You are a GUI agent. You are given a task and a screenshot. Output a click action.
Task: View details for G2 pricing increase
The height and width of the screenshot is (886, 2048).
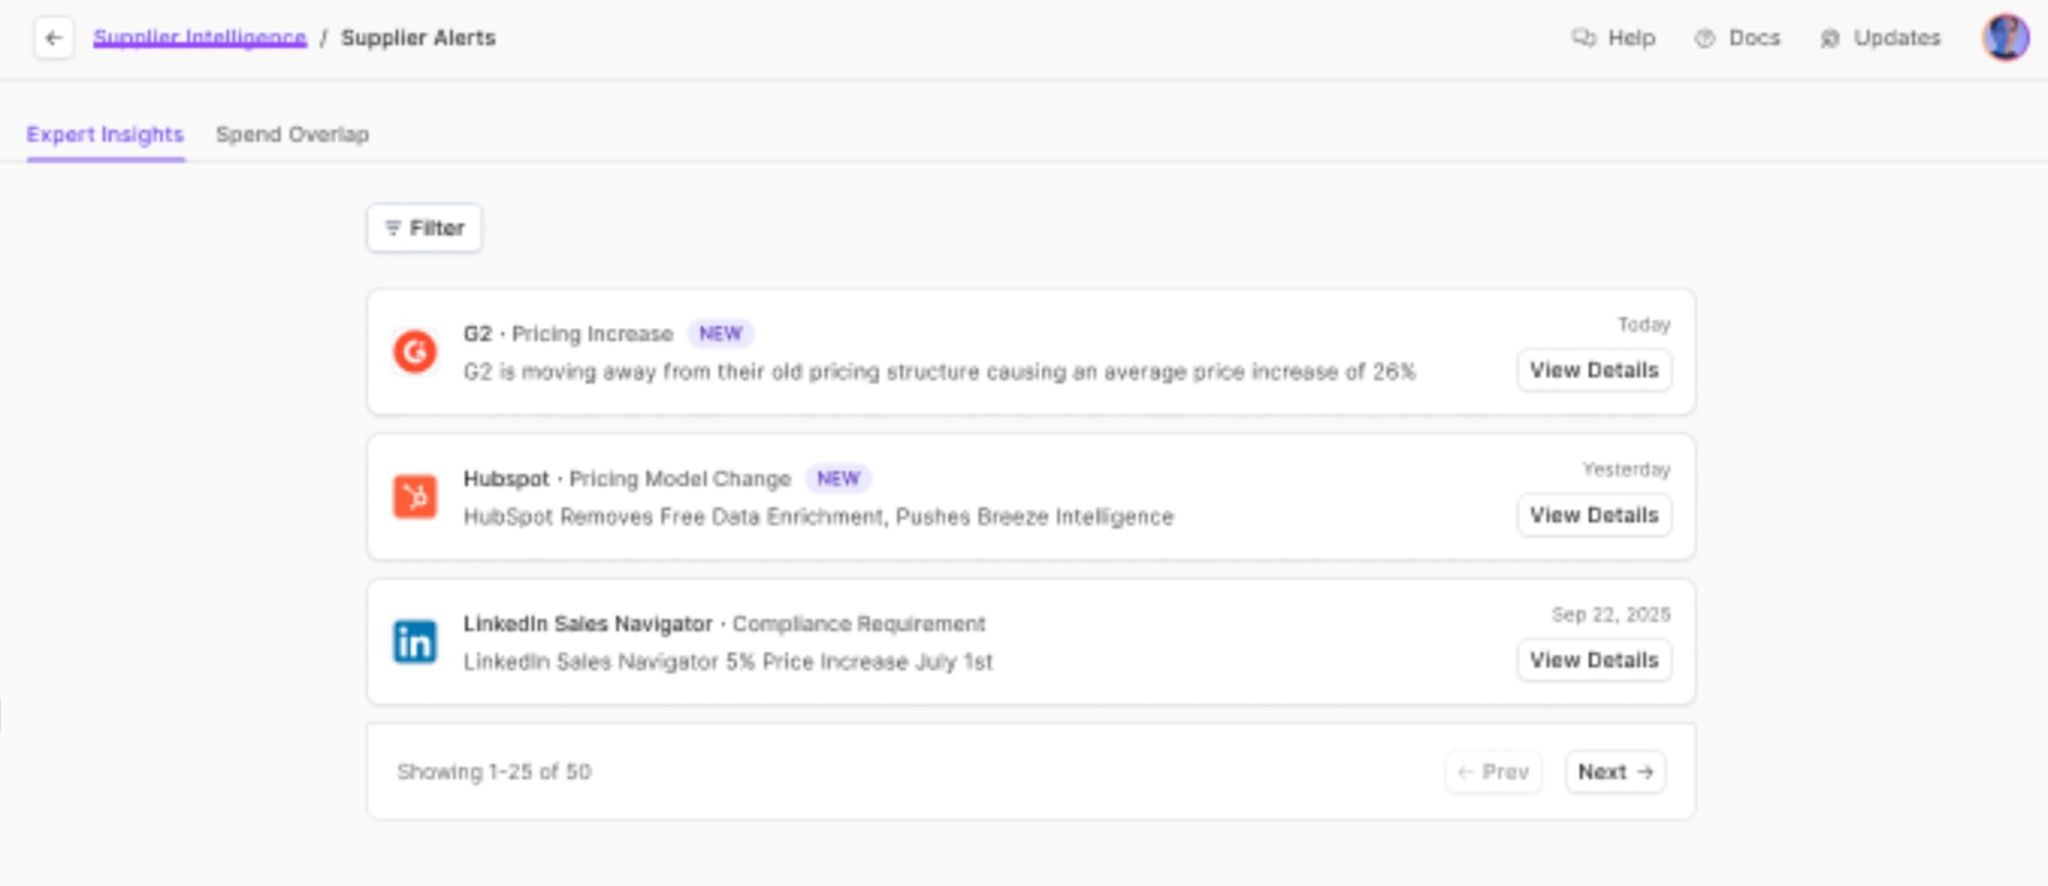click(x=1594, y=370)
